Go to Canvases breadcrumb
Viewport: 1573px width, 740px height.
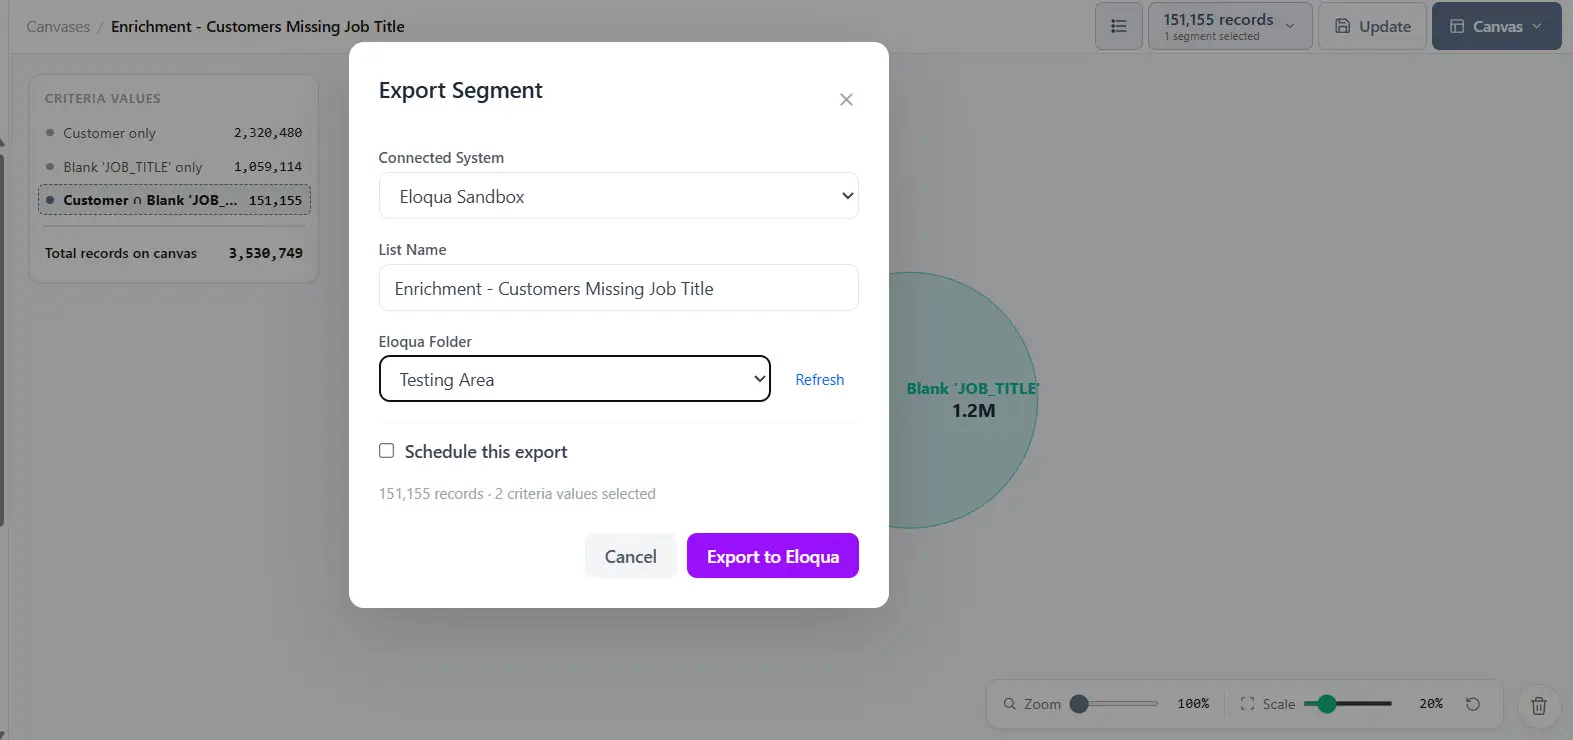pyautogui.click(x=58, y=27)
